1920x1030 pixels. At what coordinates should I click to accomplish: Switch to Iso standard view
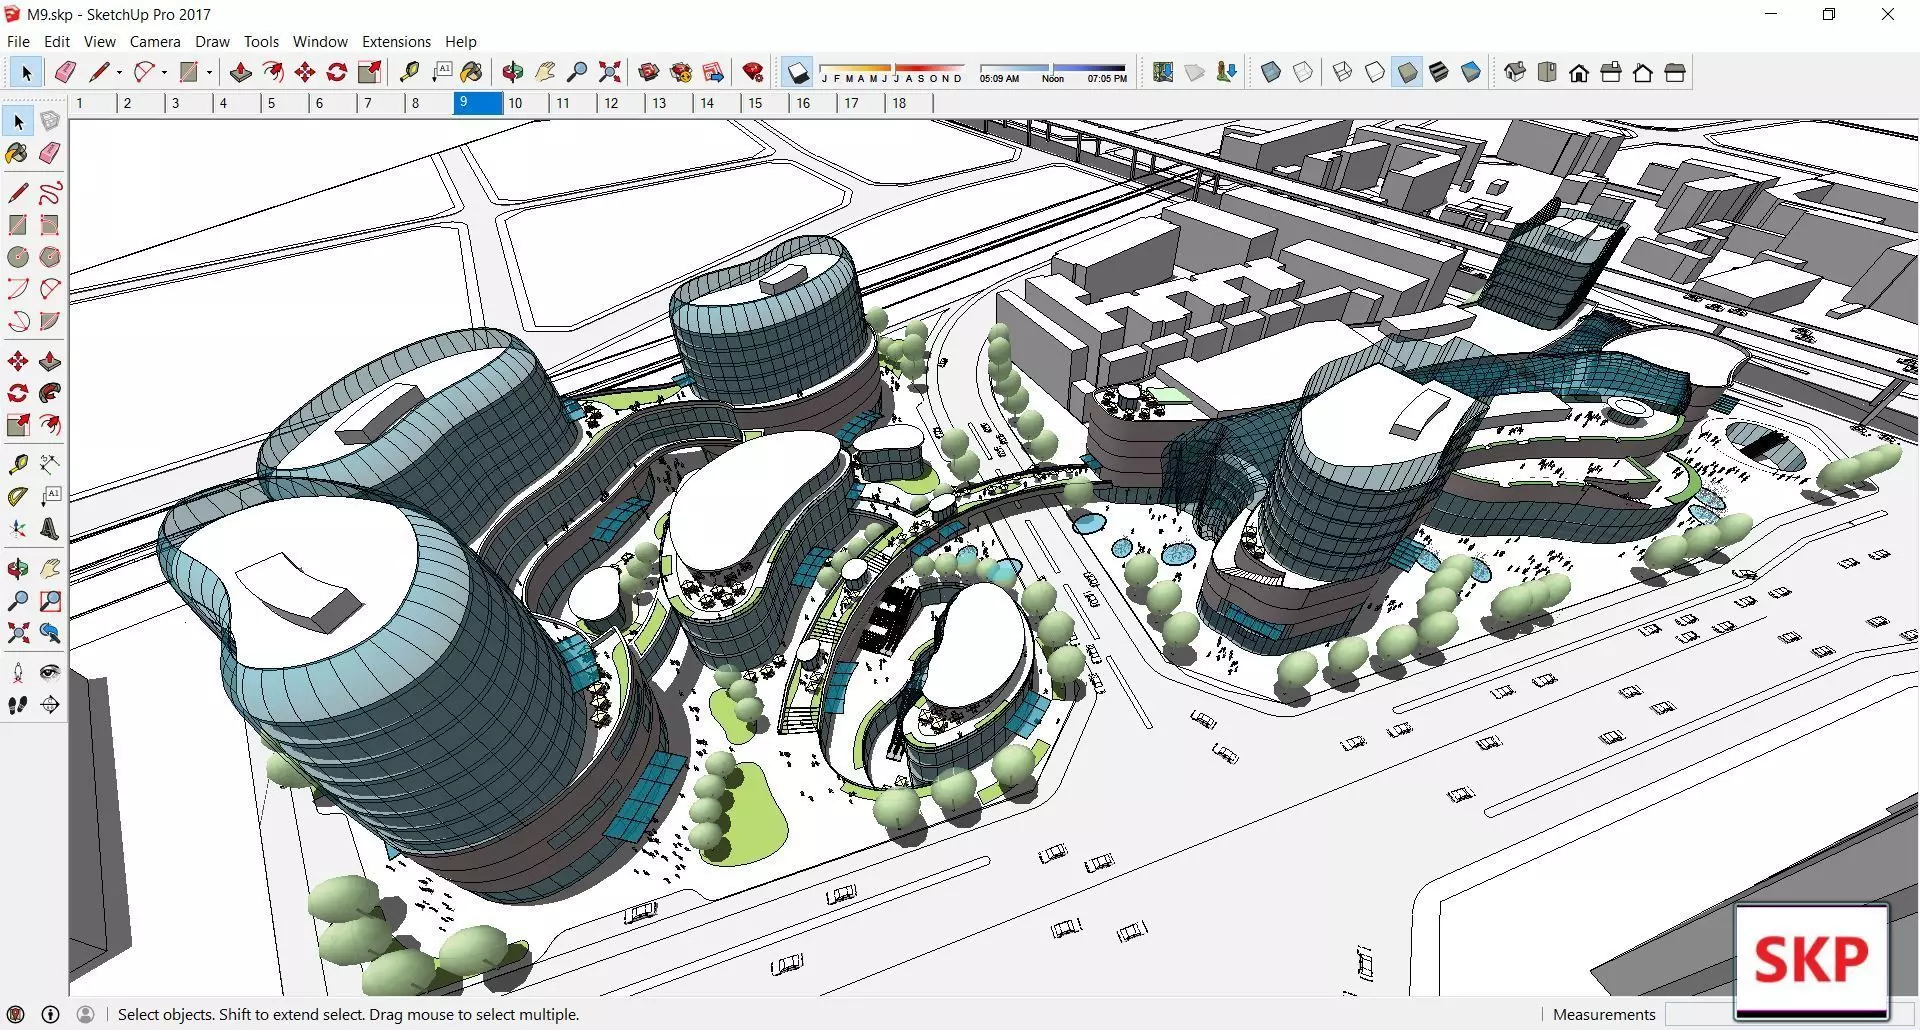coord(1515,72)
